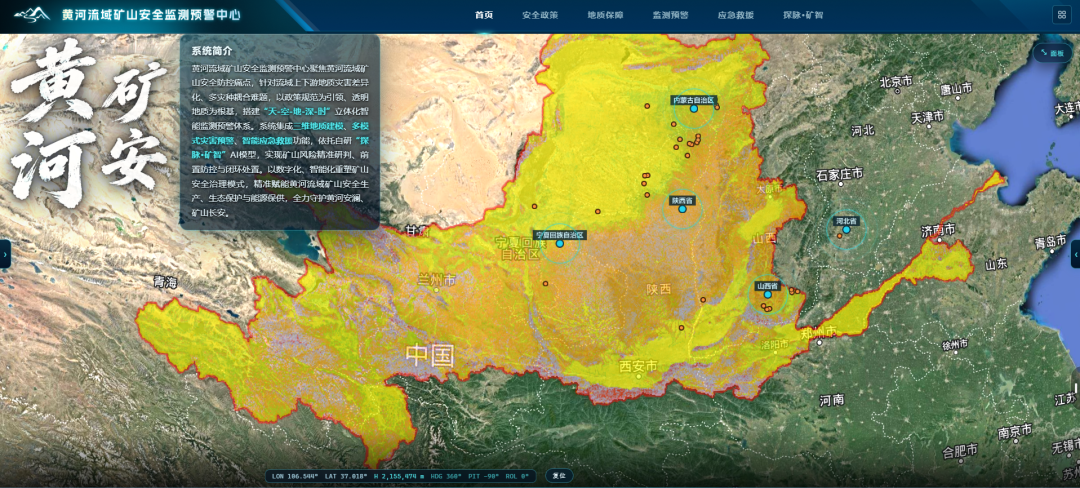The image size is (1080, 488).
Task: Click the 唐山市 city label on map
Action: (956, 89)
